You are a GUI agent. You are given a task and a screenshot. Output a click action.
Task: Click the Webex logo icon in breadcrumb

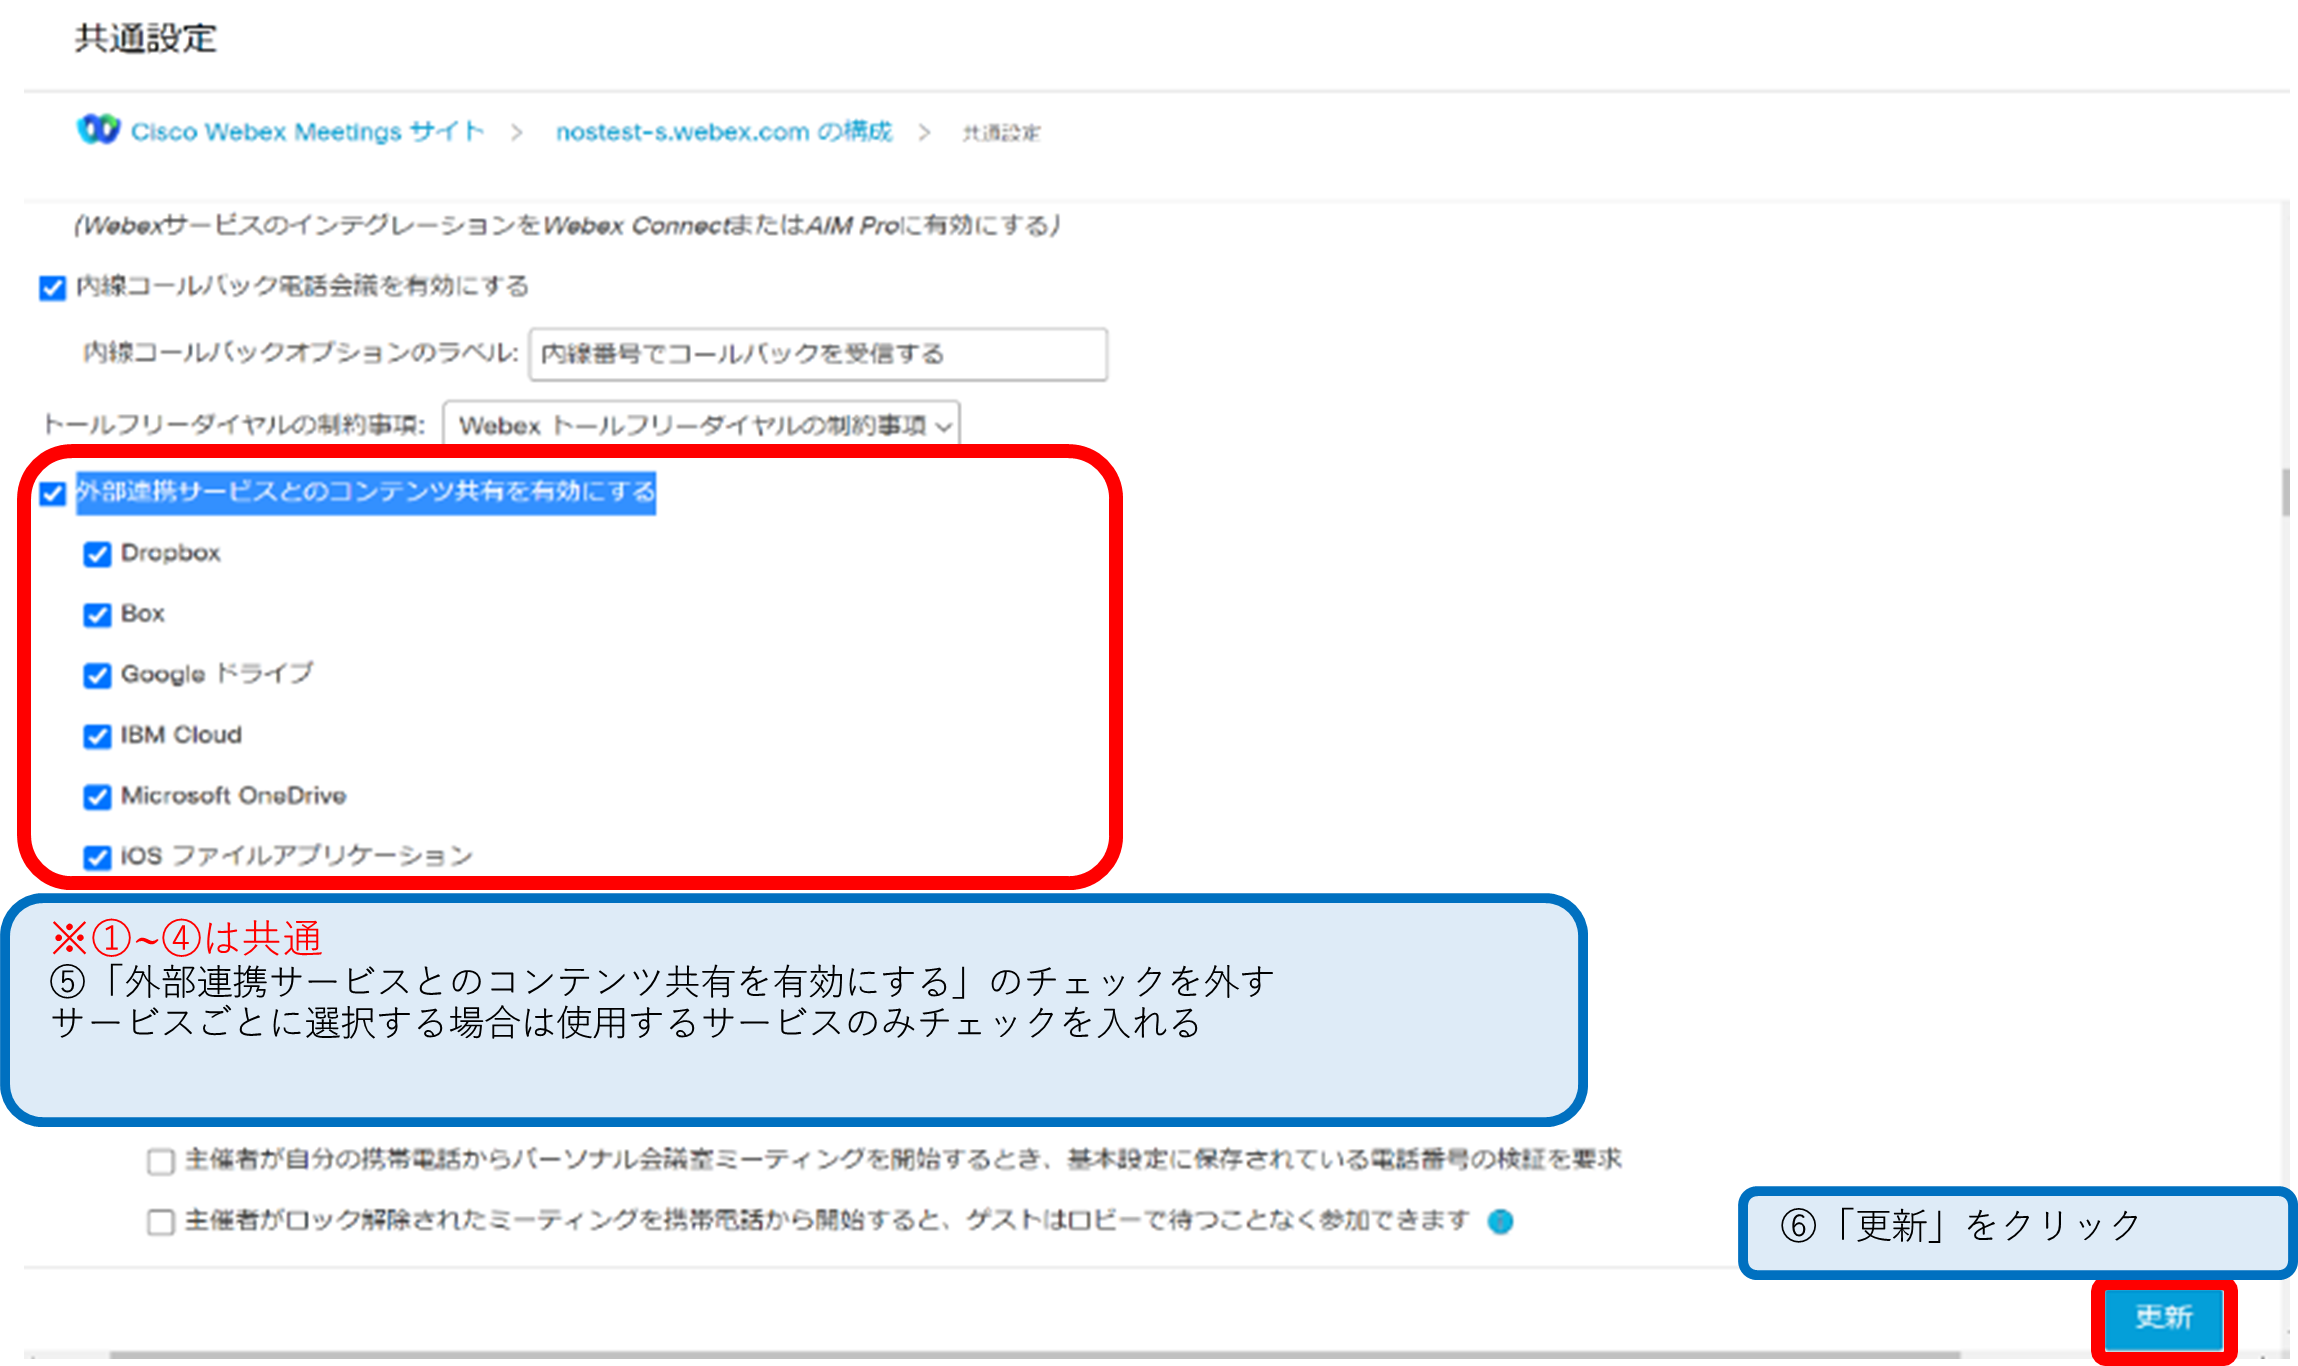coord(98,130)
